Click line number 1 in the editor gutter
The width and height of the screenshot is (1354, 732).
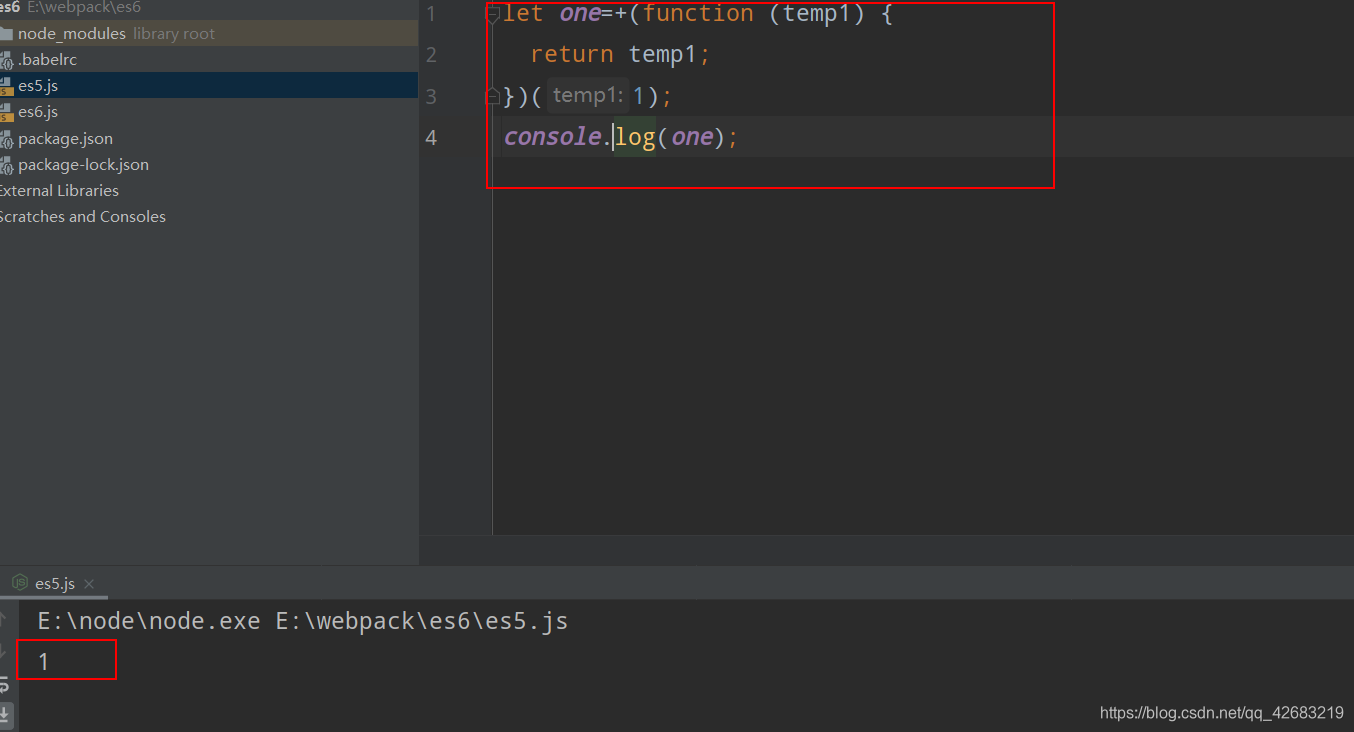coord(431,14)
